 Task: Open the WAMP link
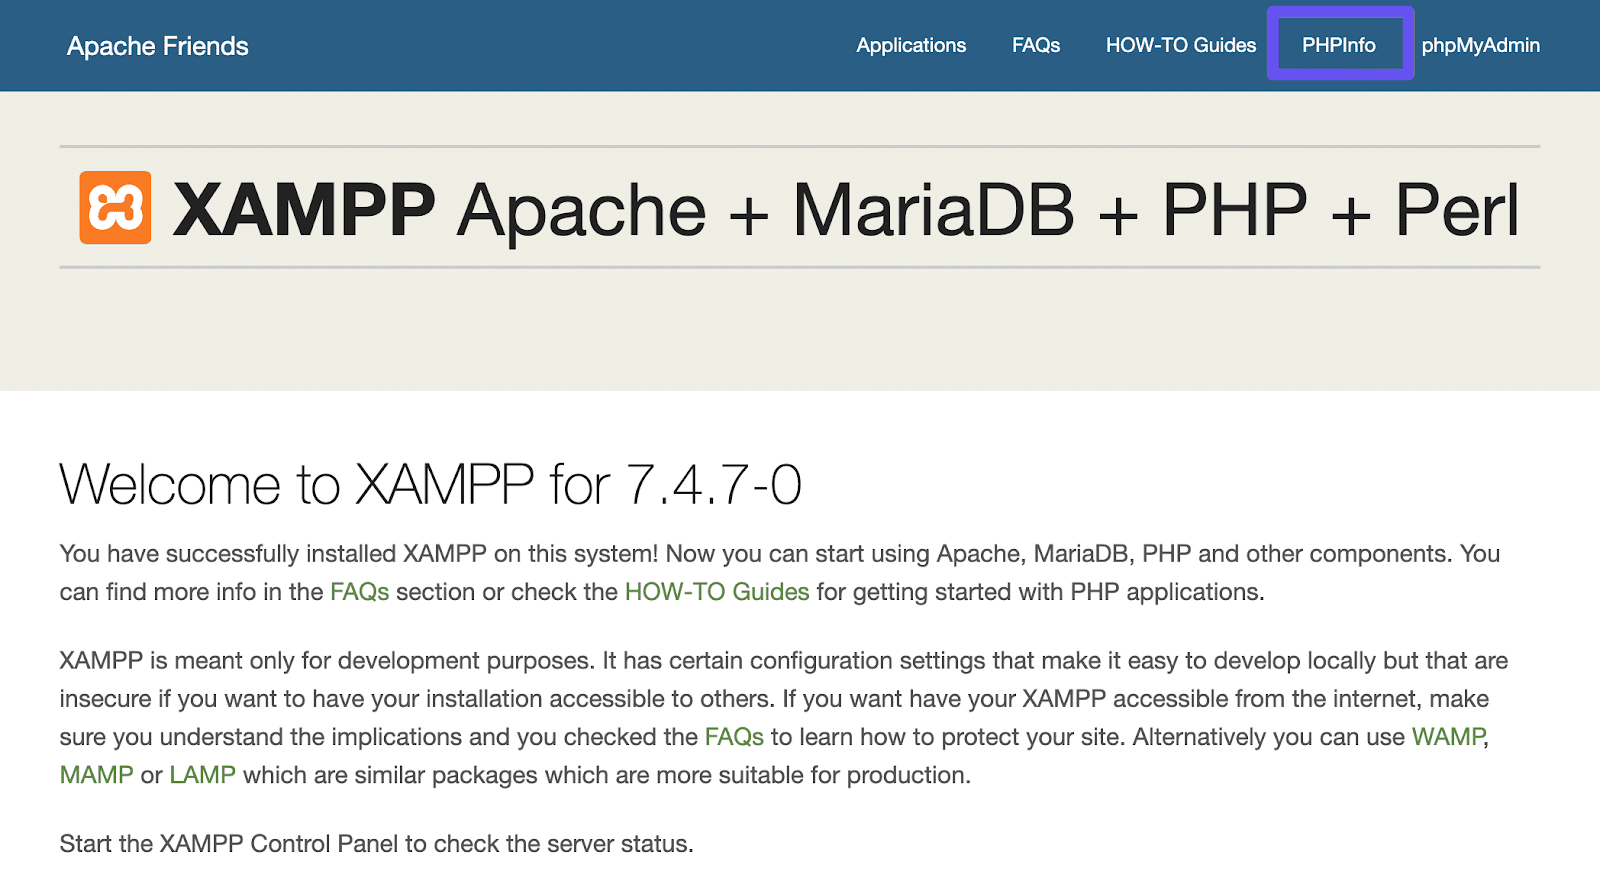(x=1447, y=737)
